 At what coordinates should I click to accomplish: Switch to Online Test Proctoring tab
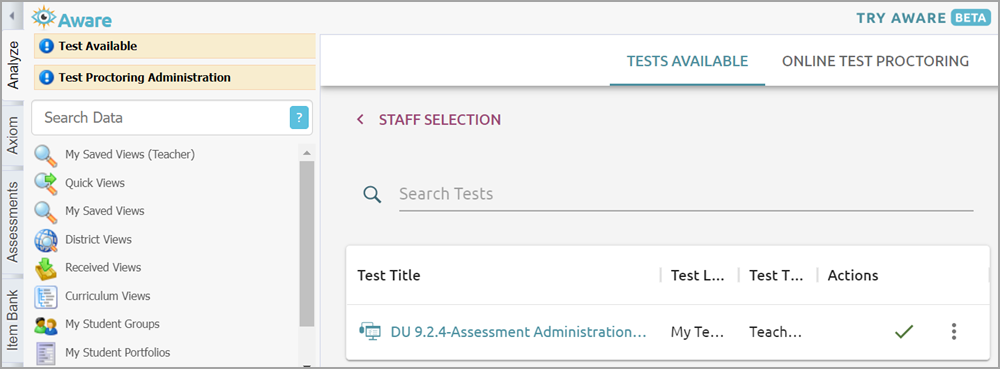(875, 61)
